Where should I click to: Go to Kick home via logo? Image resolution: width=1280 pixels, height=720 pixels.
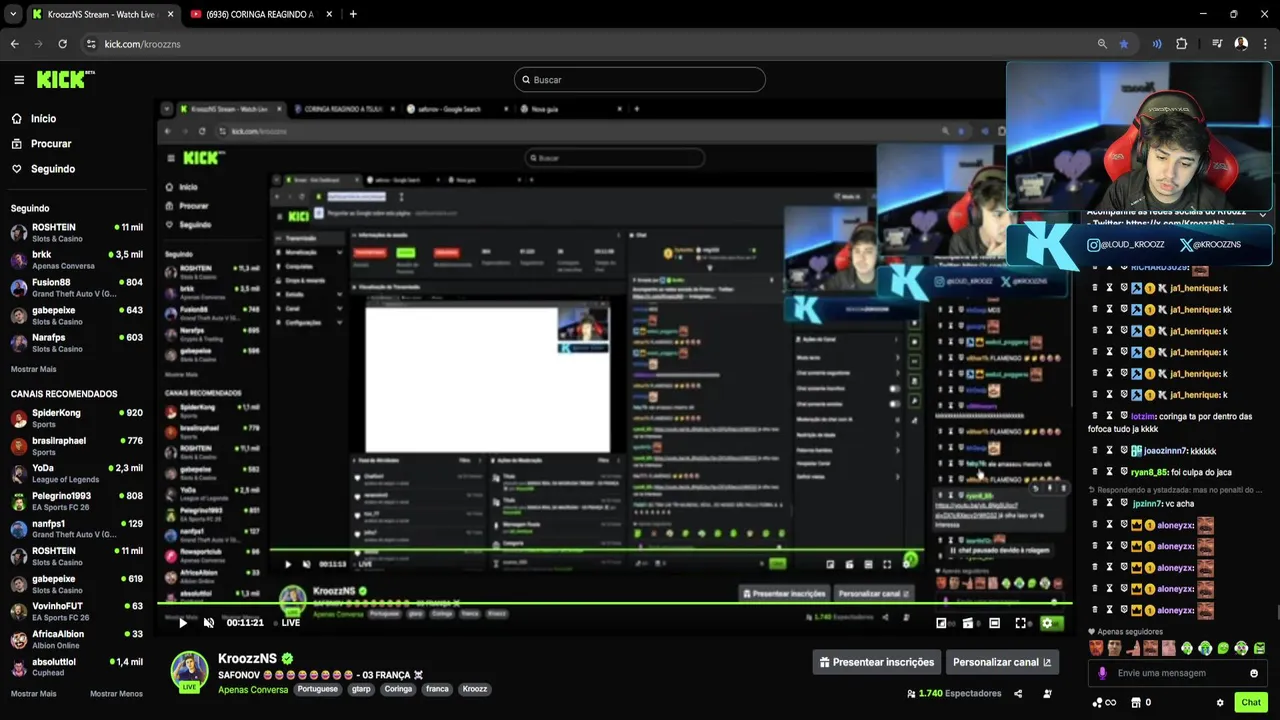coord(65,79)
